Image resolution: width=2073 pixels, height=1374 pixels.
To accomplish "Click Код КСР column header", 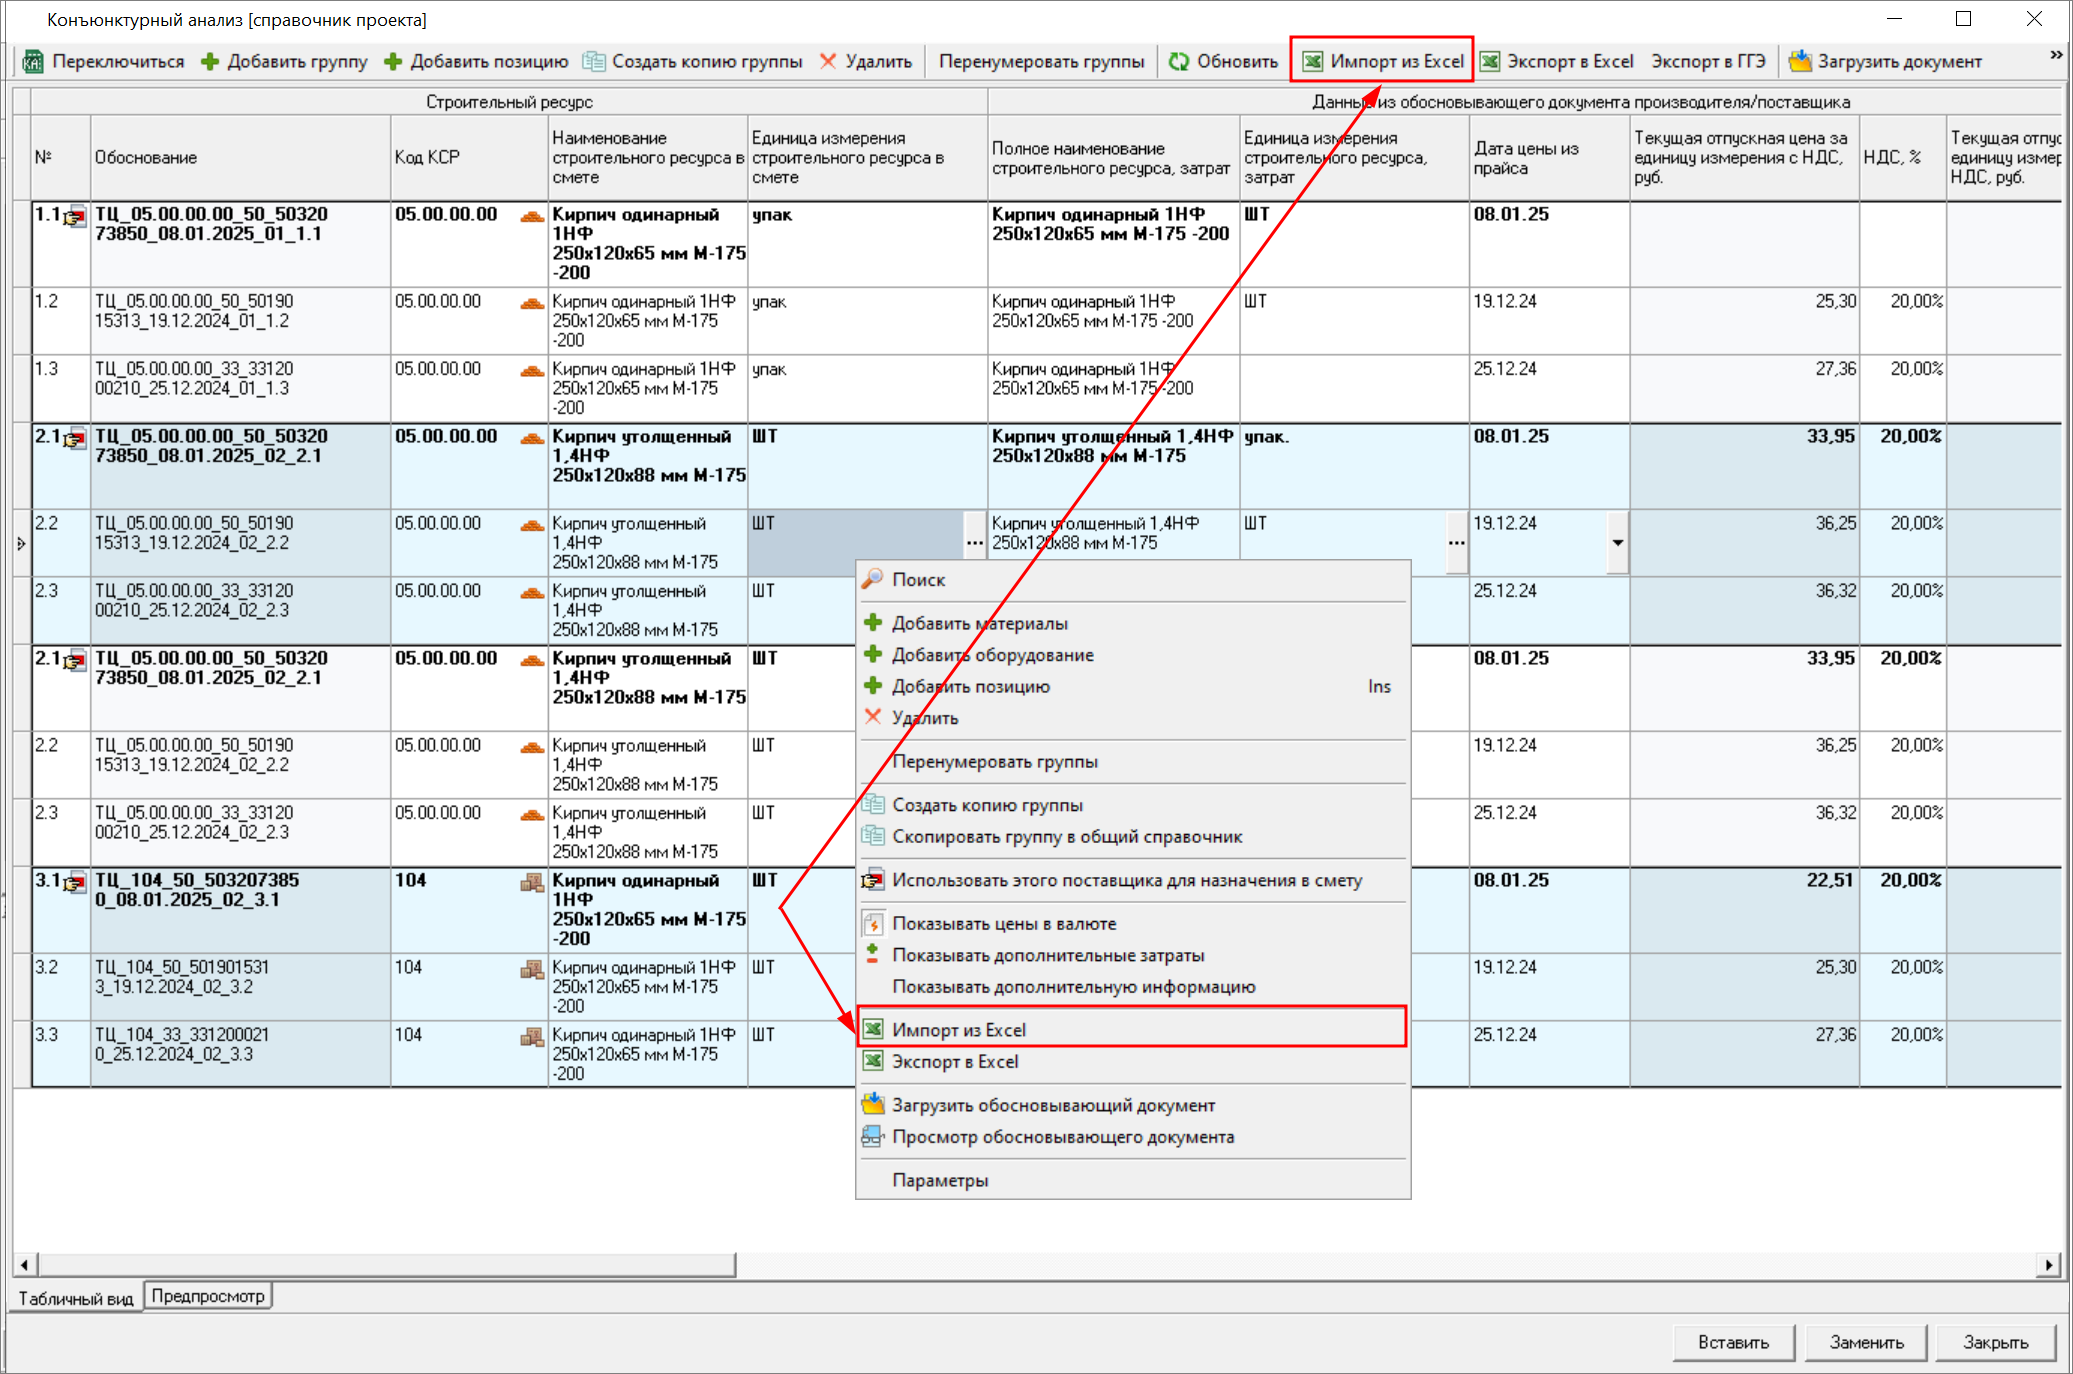I will point(469,158).
